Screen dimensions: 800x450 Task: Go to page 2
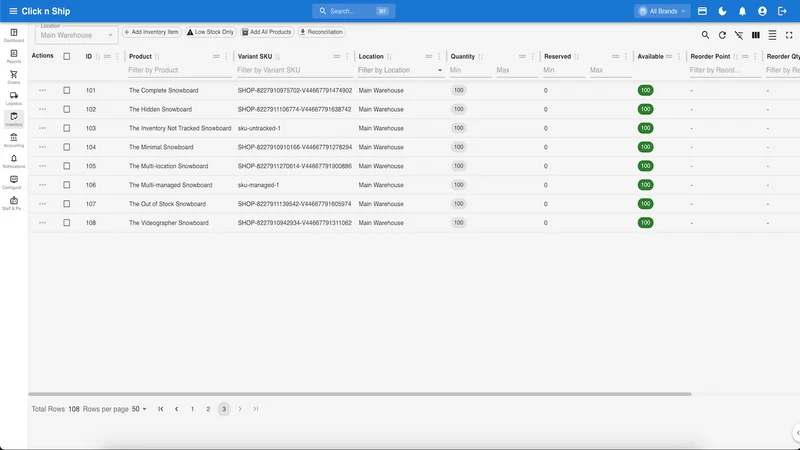[208, 409]
